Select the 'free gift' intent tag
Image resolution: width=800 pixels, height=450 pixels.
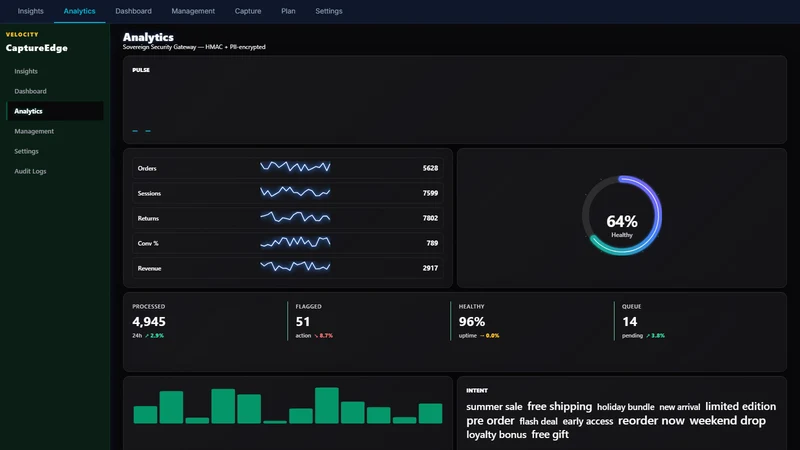(x=550, y=435)
